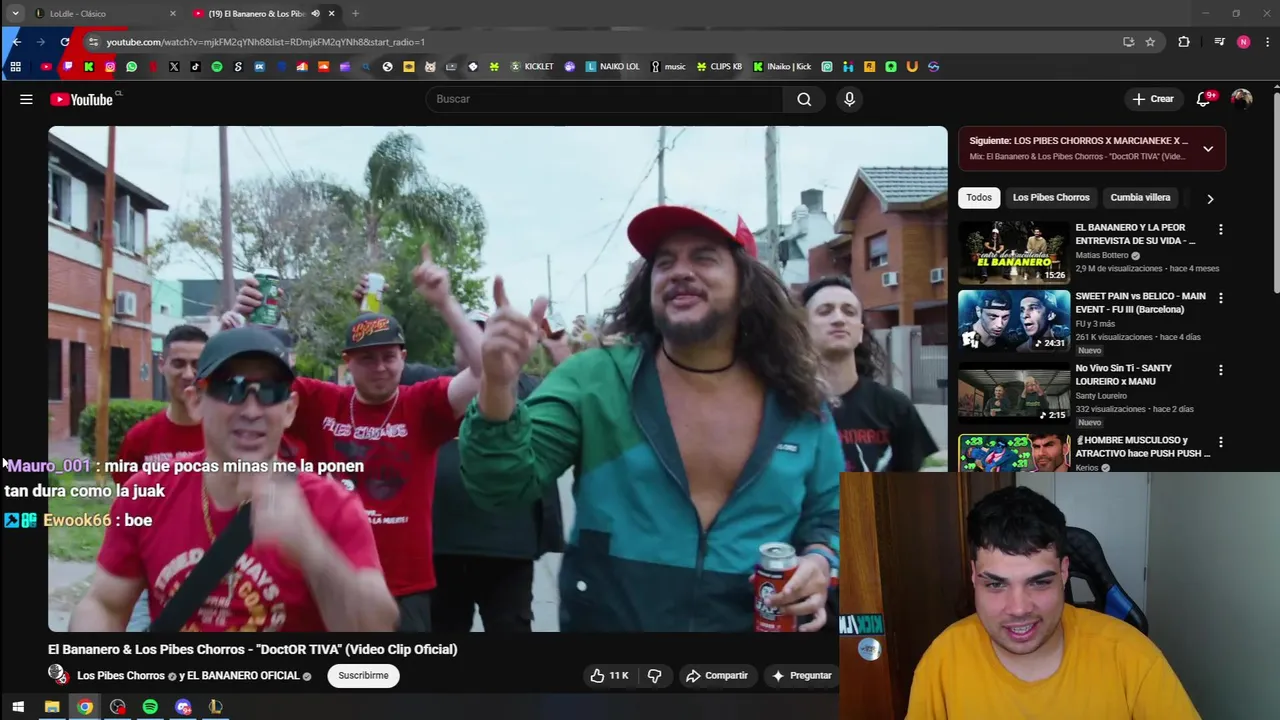Open the TikTok bookmark

195,67
